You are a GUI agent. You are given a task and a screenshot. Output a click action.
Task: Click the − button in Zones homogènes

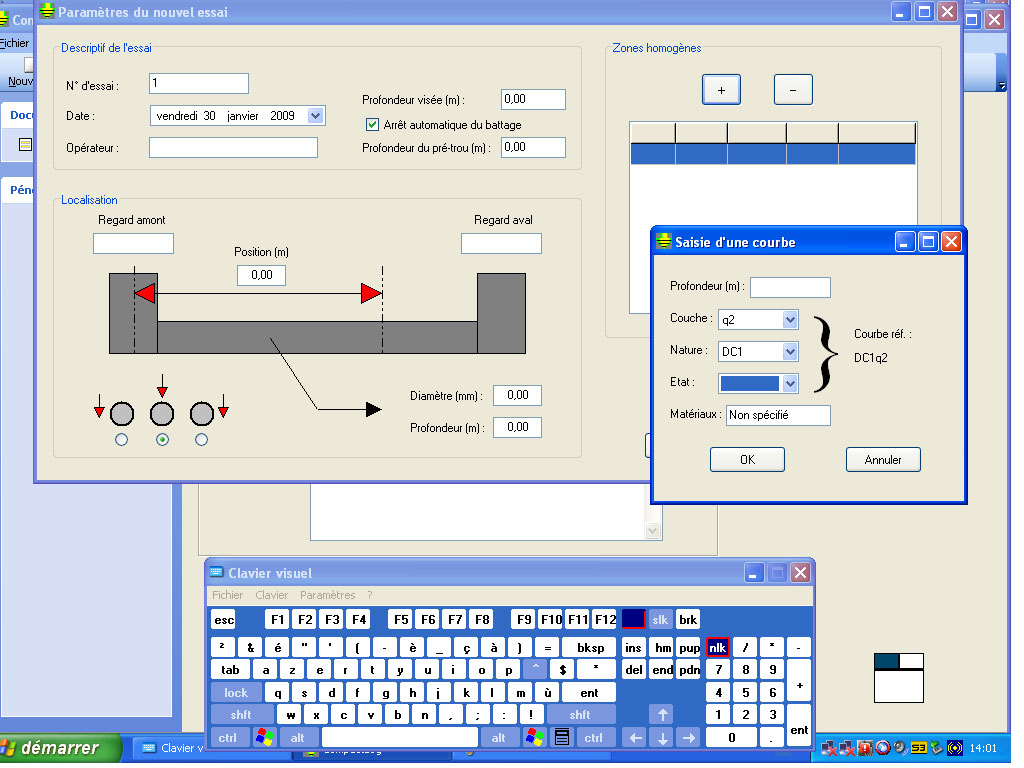tap(793, 89)
